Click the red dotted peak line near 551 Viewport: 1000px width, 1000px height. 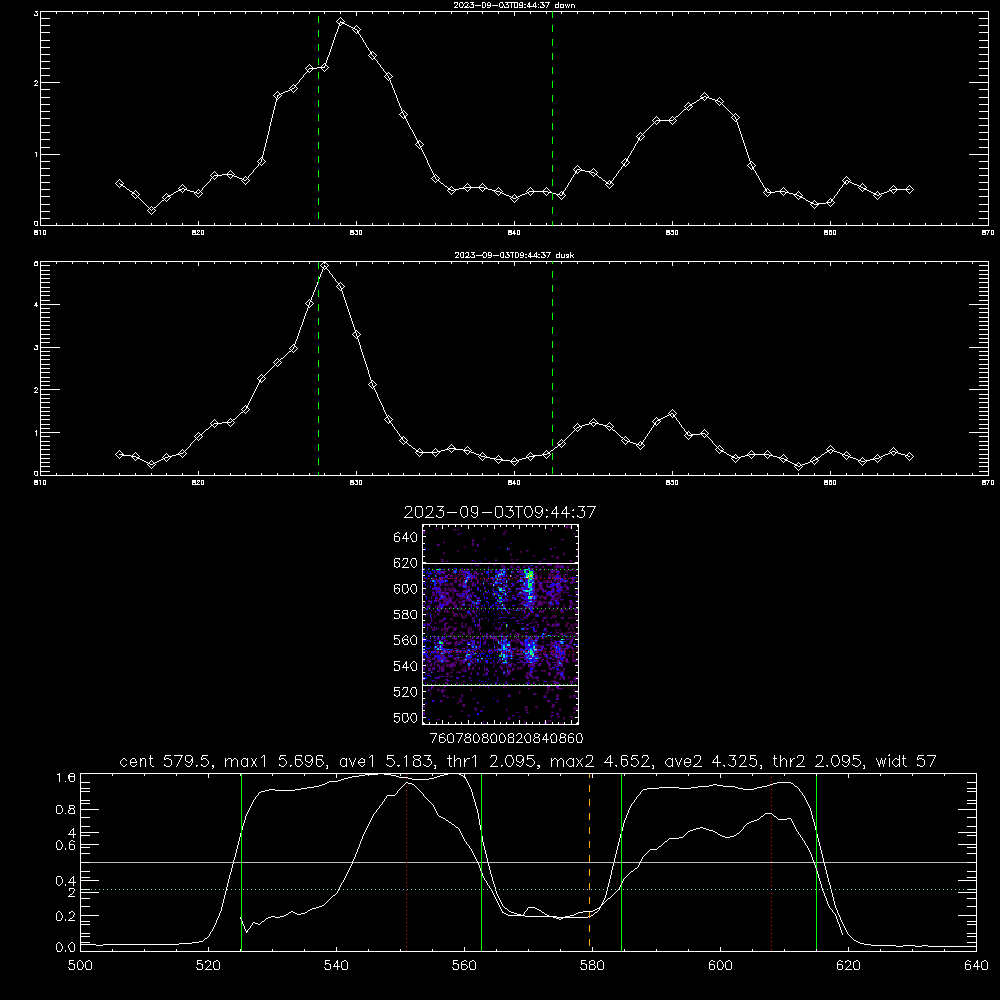[407, 861]
